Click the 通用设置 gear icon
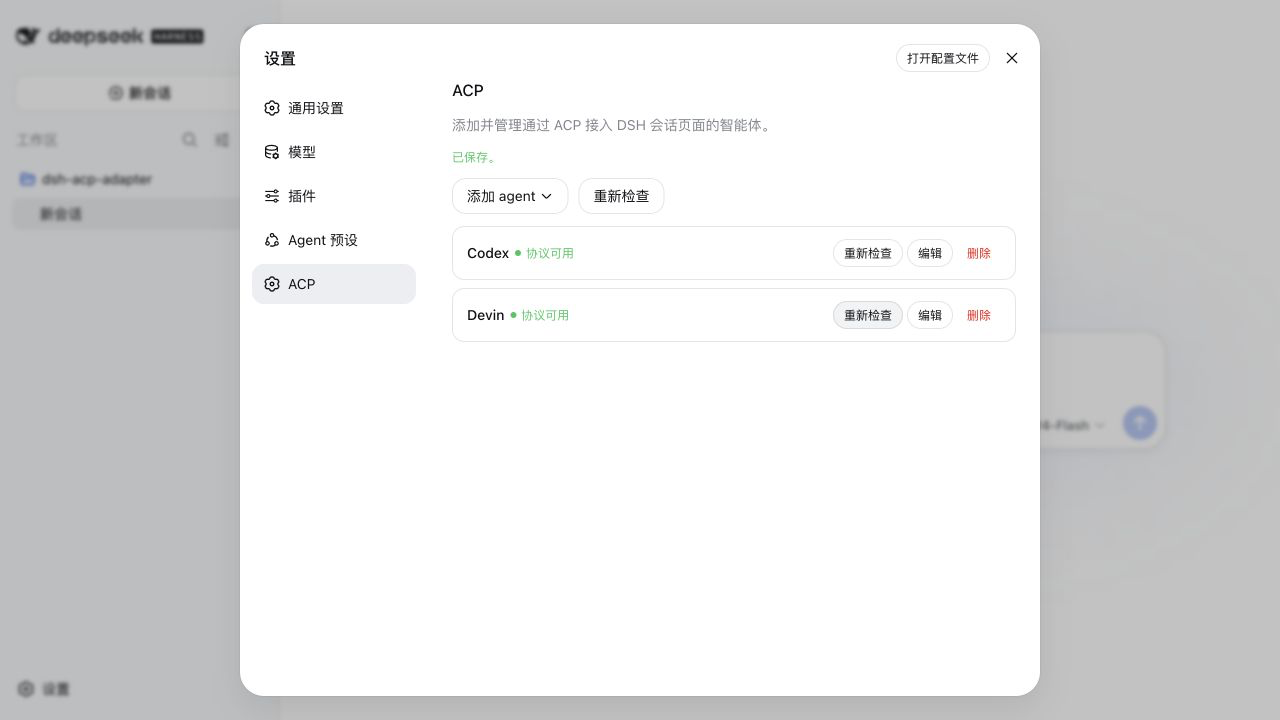The width and height of the screenshot is (1280, 720). tap(272, 108)
